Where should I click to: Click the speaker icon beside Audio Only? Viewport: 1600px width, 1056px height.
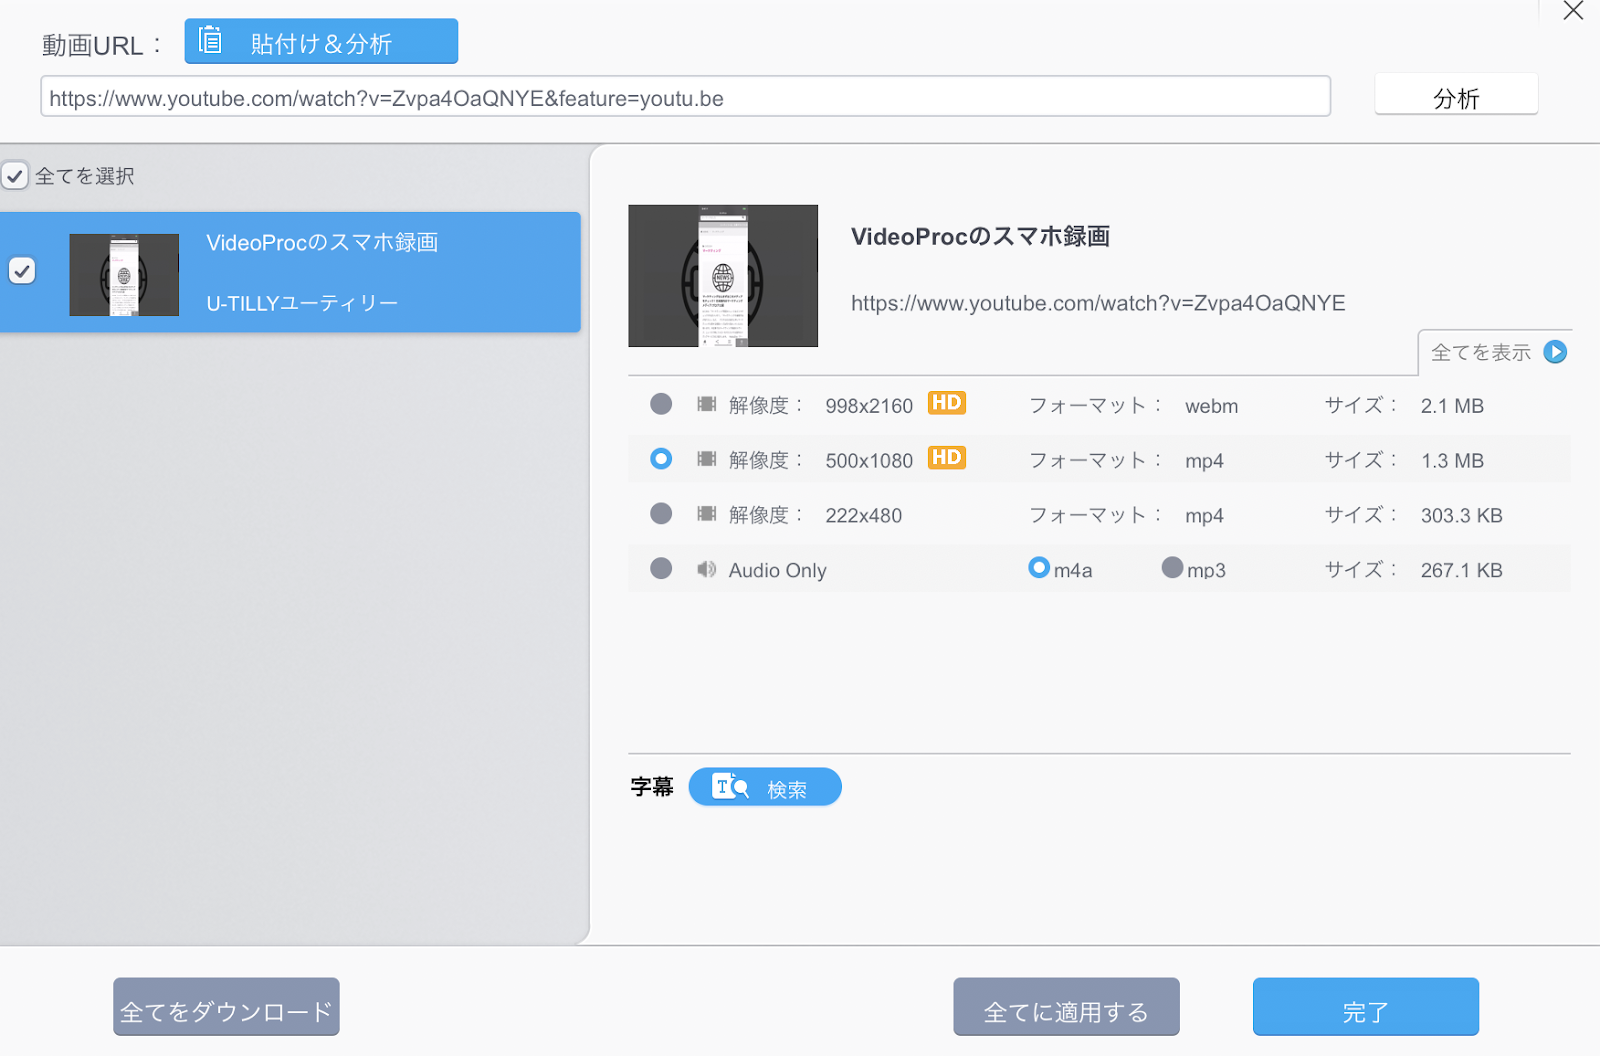[x=706, y=569]
